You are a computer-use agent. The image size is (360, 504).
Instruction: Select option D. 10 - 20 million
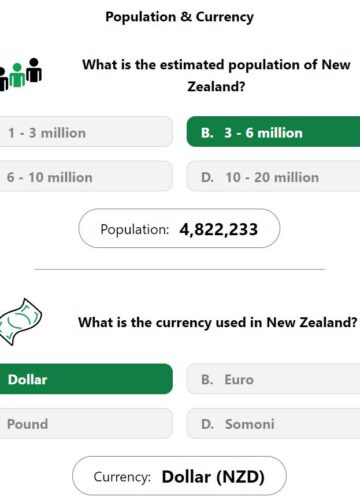273,176
